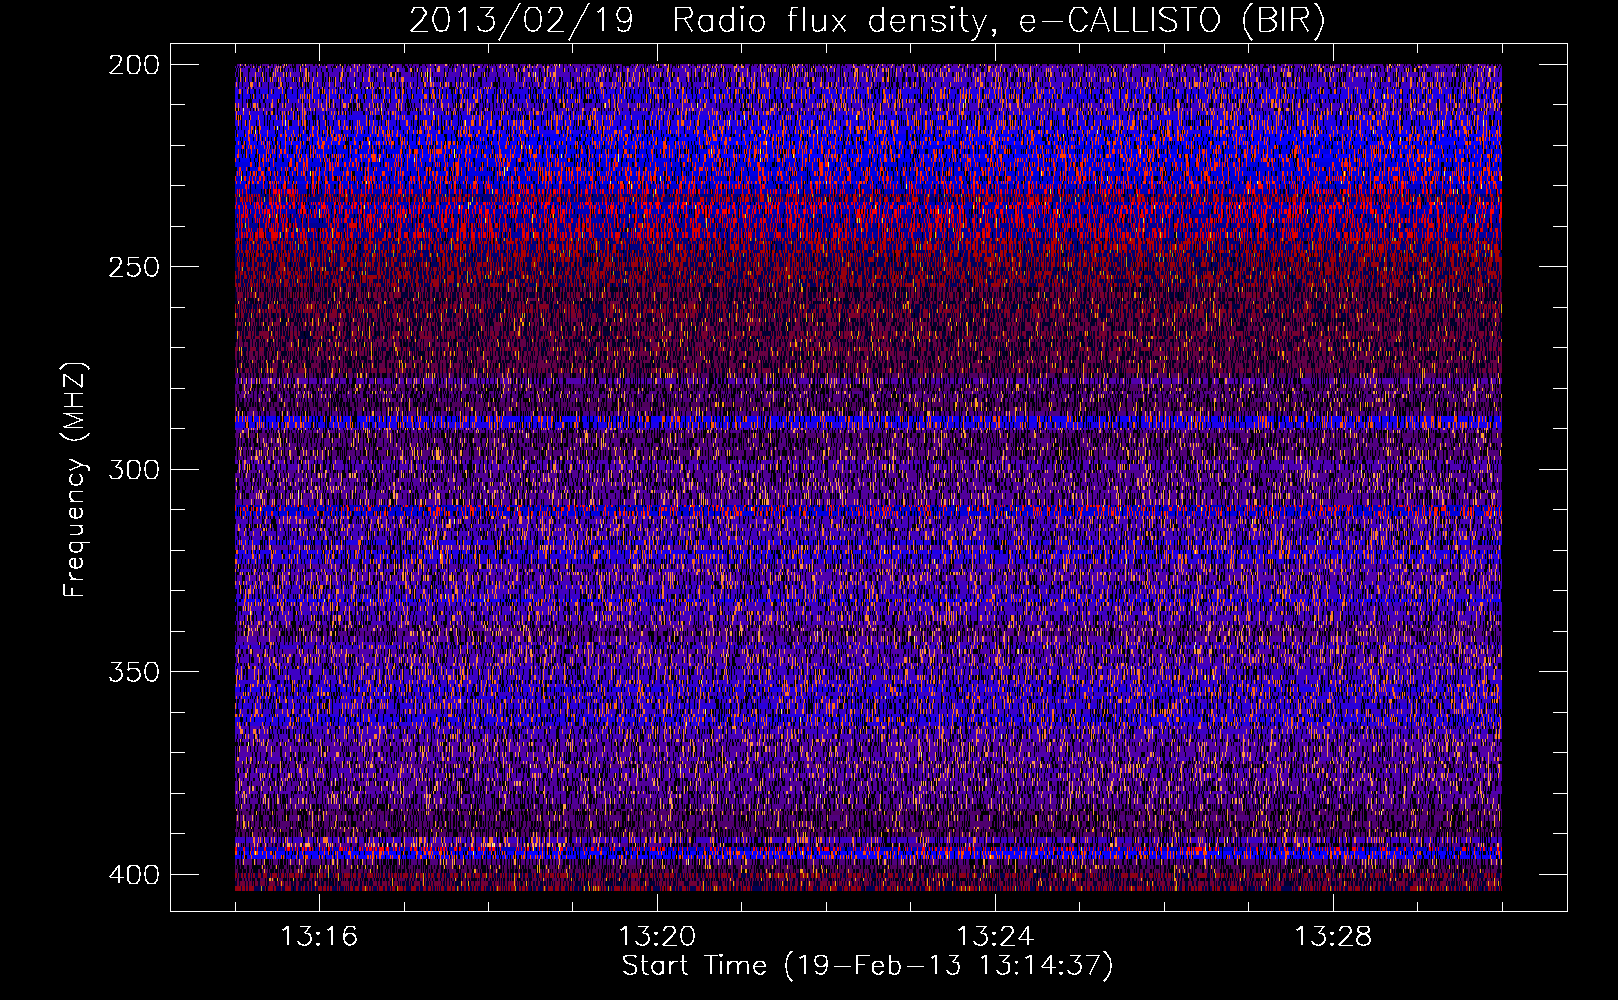
Task: Click the 300 frequency tick label
Action: click(x=133, y=469)
